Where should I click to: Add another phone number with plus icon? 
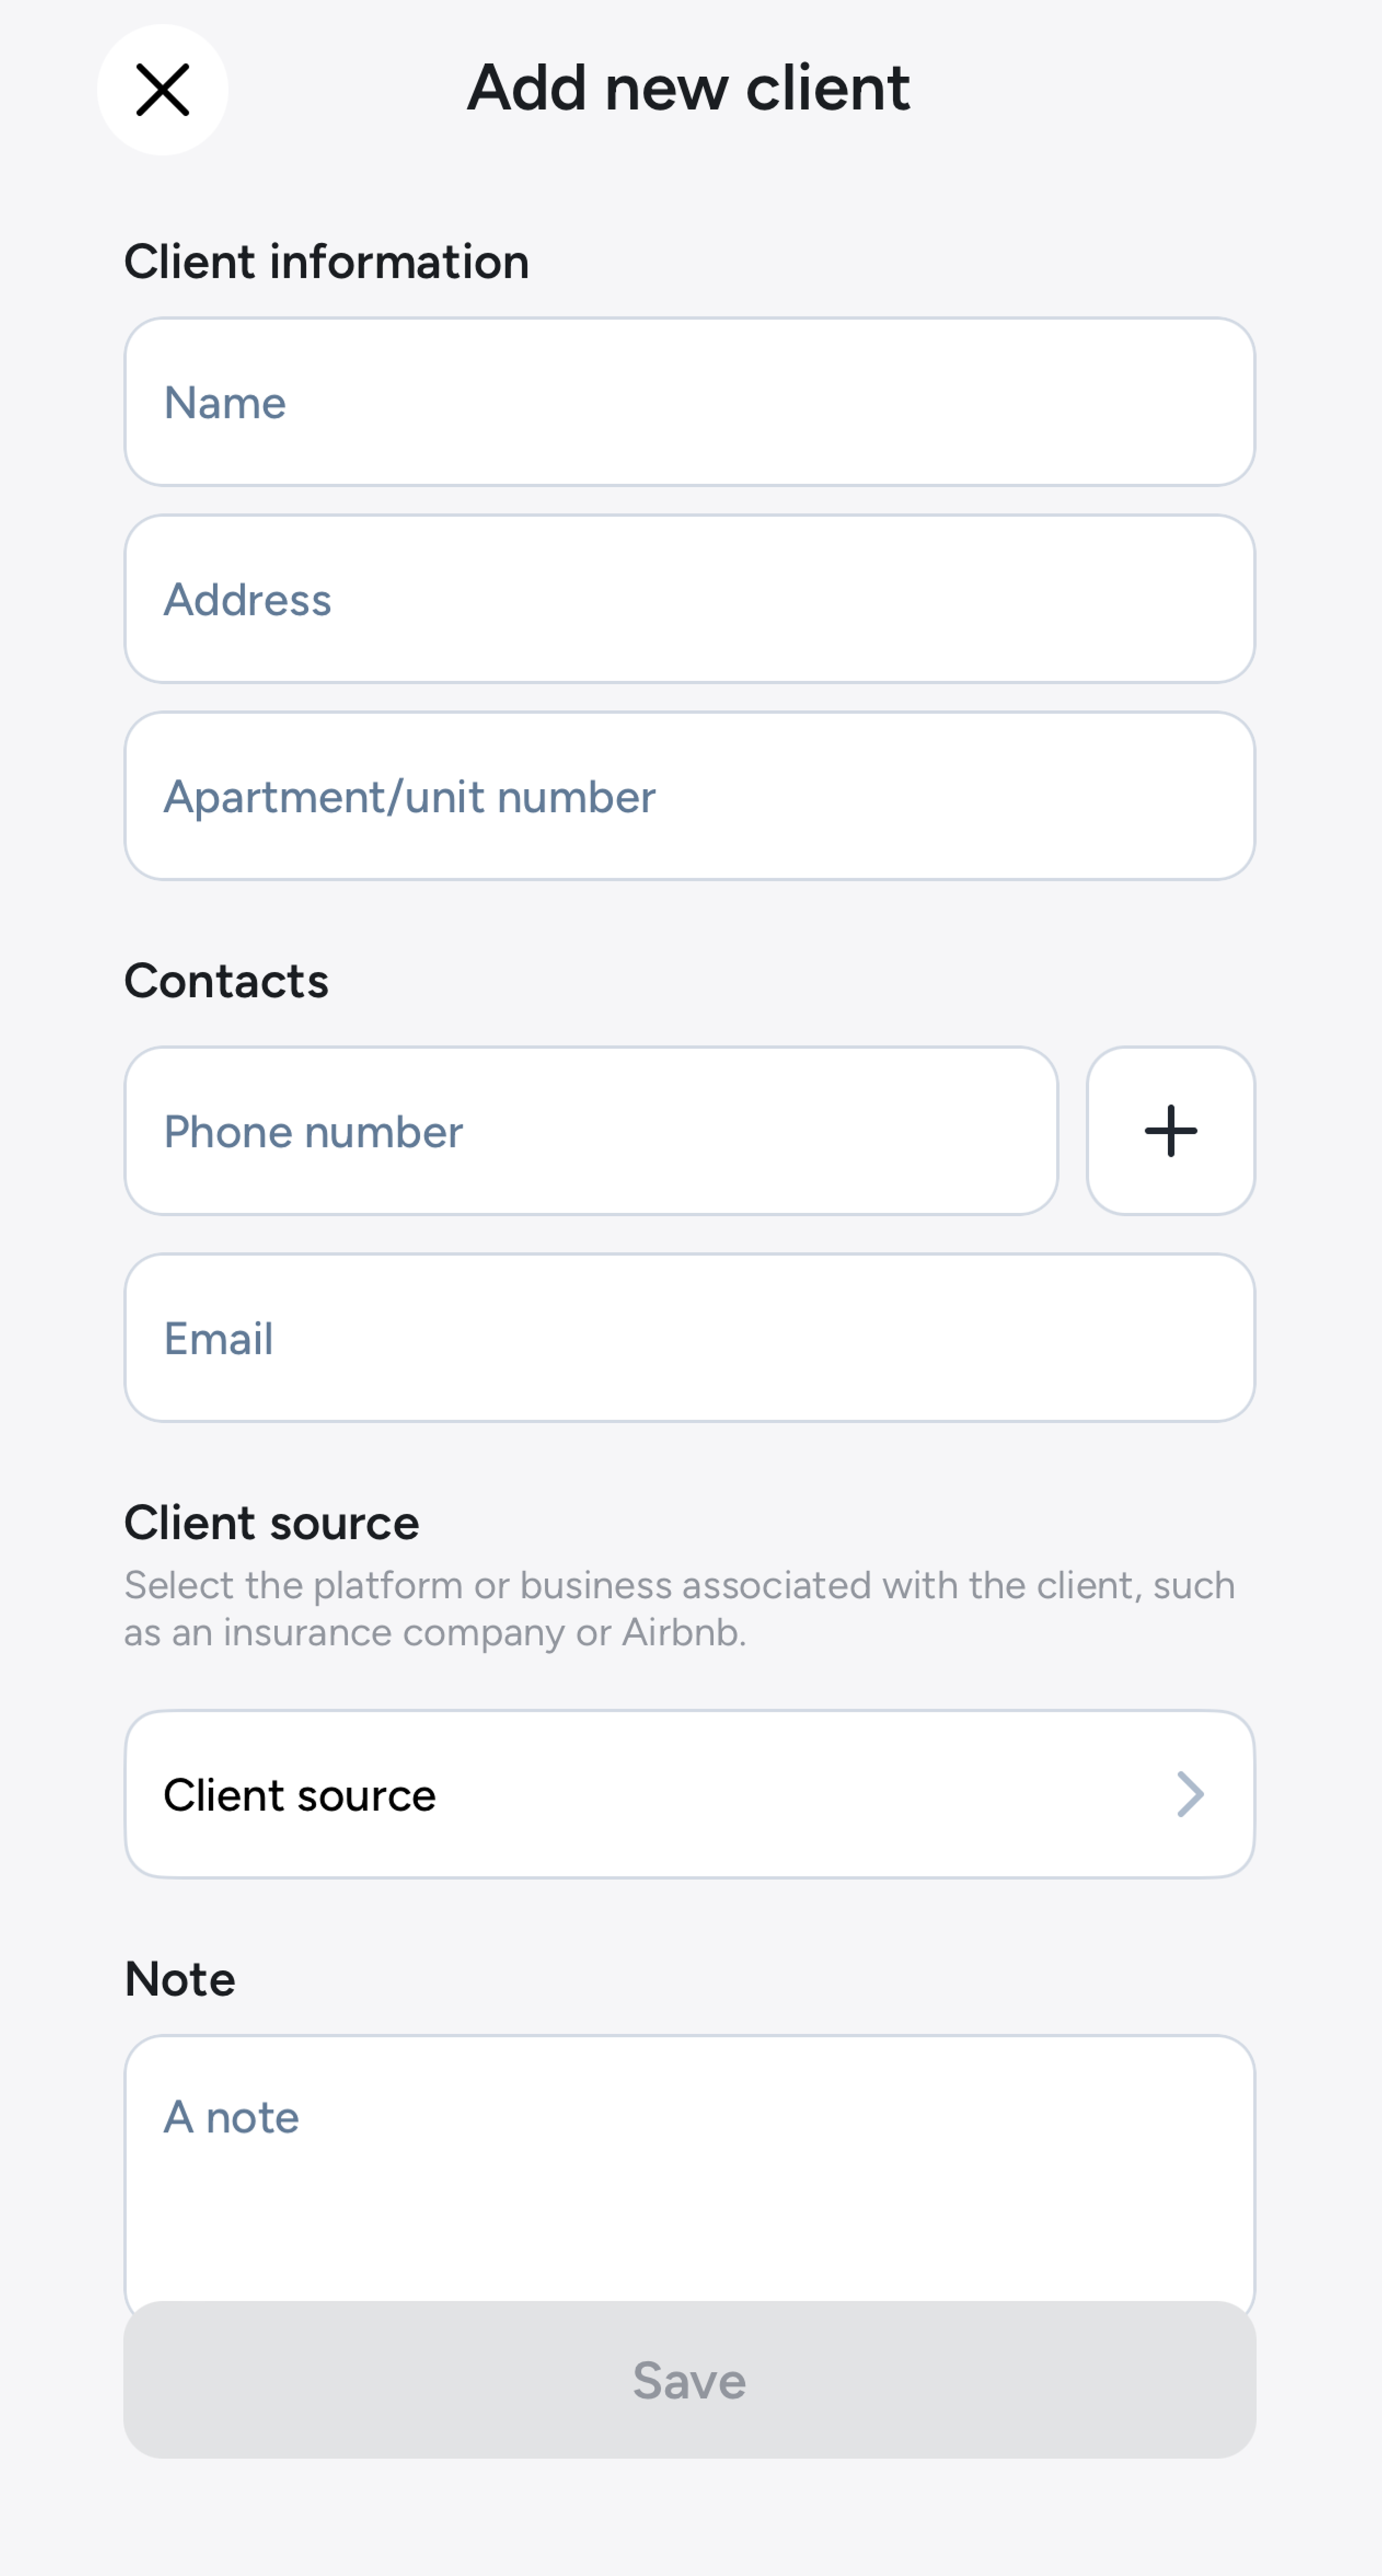1170,1131
